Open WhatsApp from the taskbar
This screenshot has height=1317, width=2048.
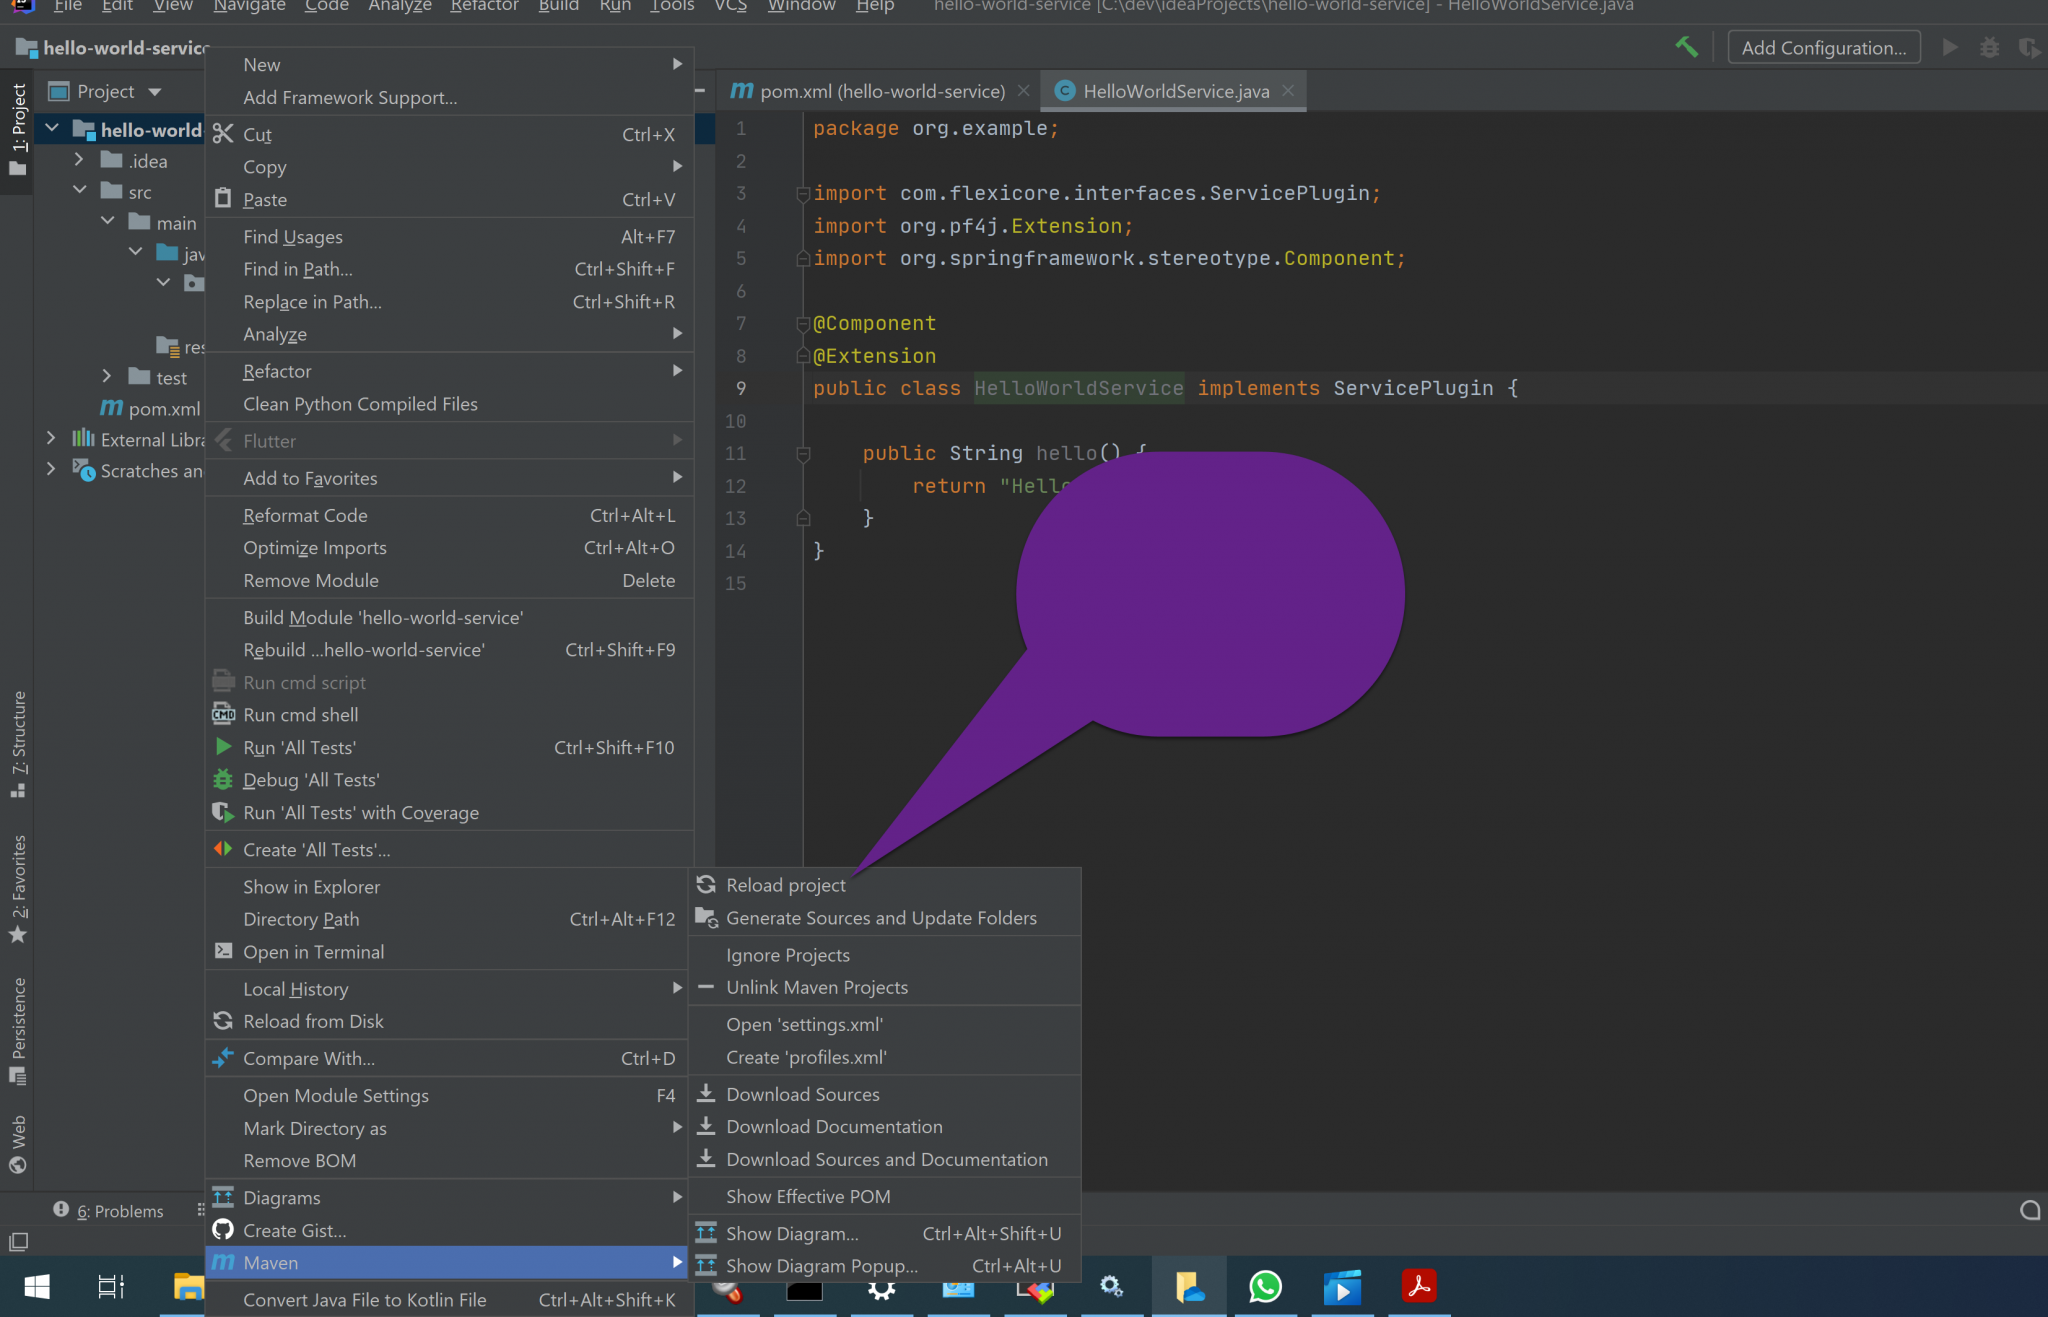click(1265, 1286)
